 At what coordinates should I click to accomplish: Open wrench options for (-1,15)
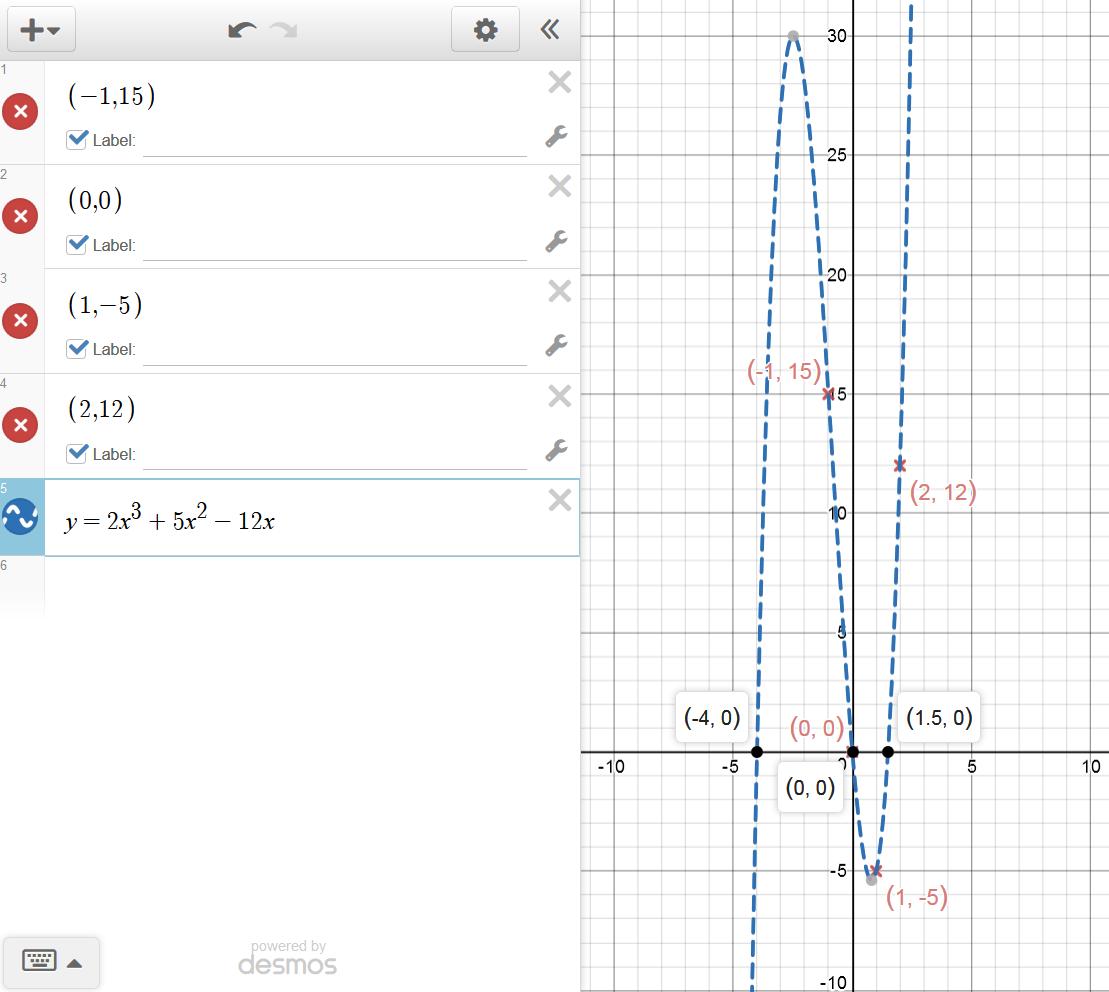point(556,137)
